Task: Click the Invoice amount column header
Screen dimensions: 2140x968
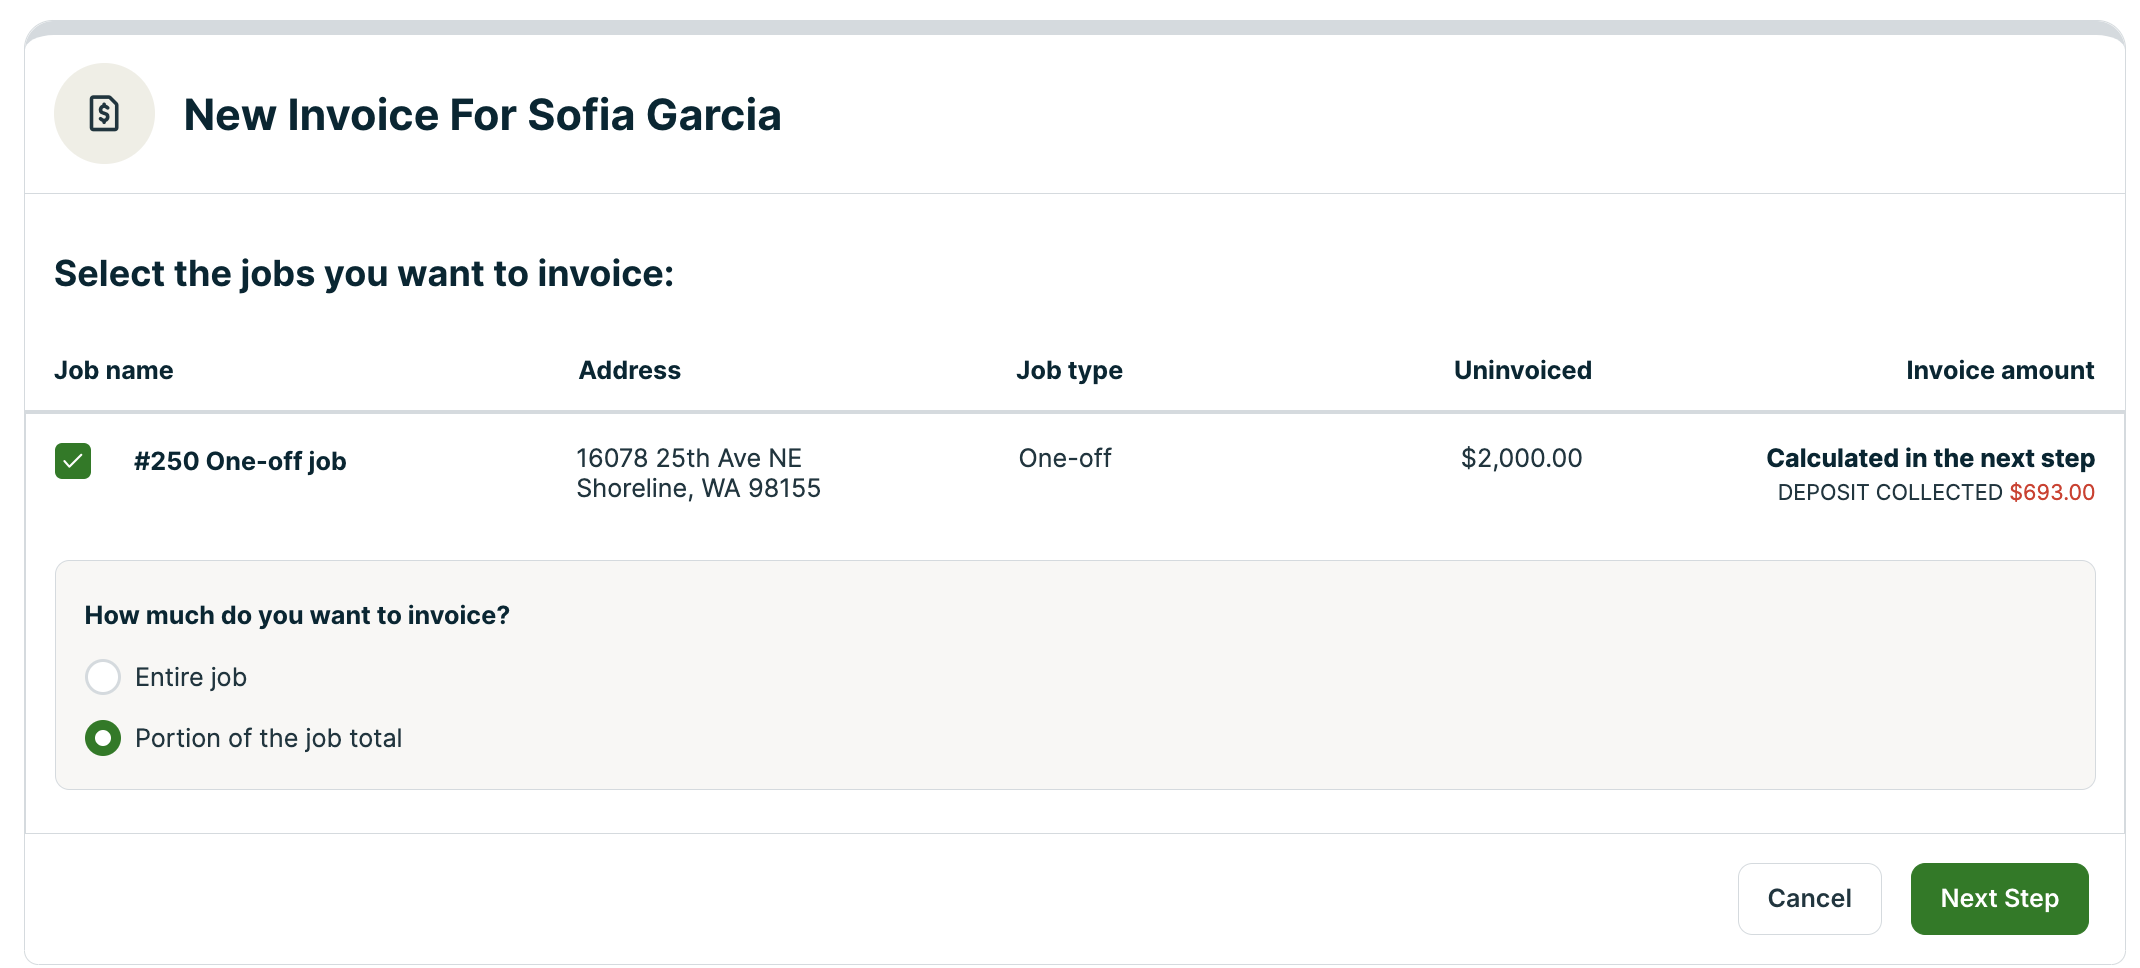Action: [x=1999, y=370]
